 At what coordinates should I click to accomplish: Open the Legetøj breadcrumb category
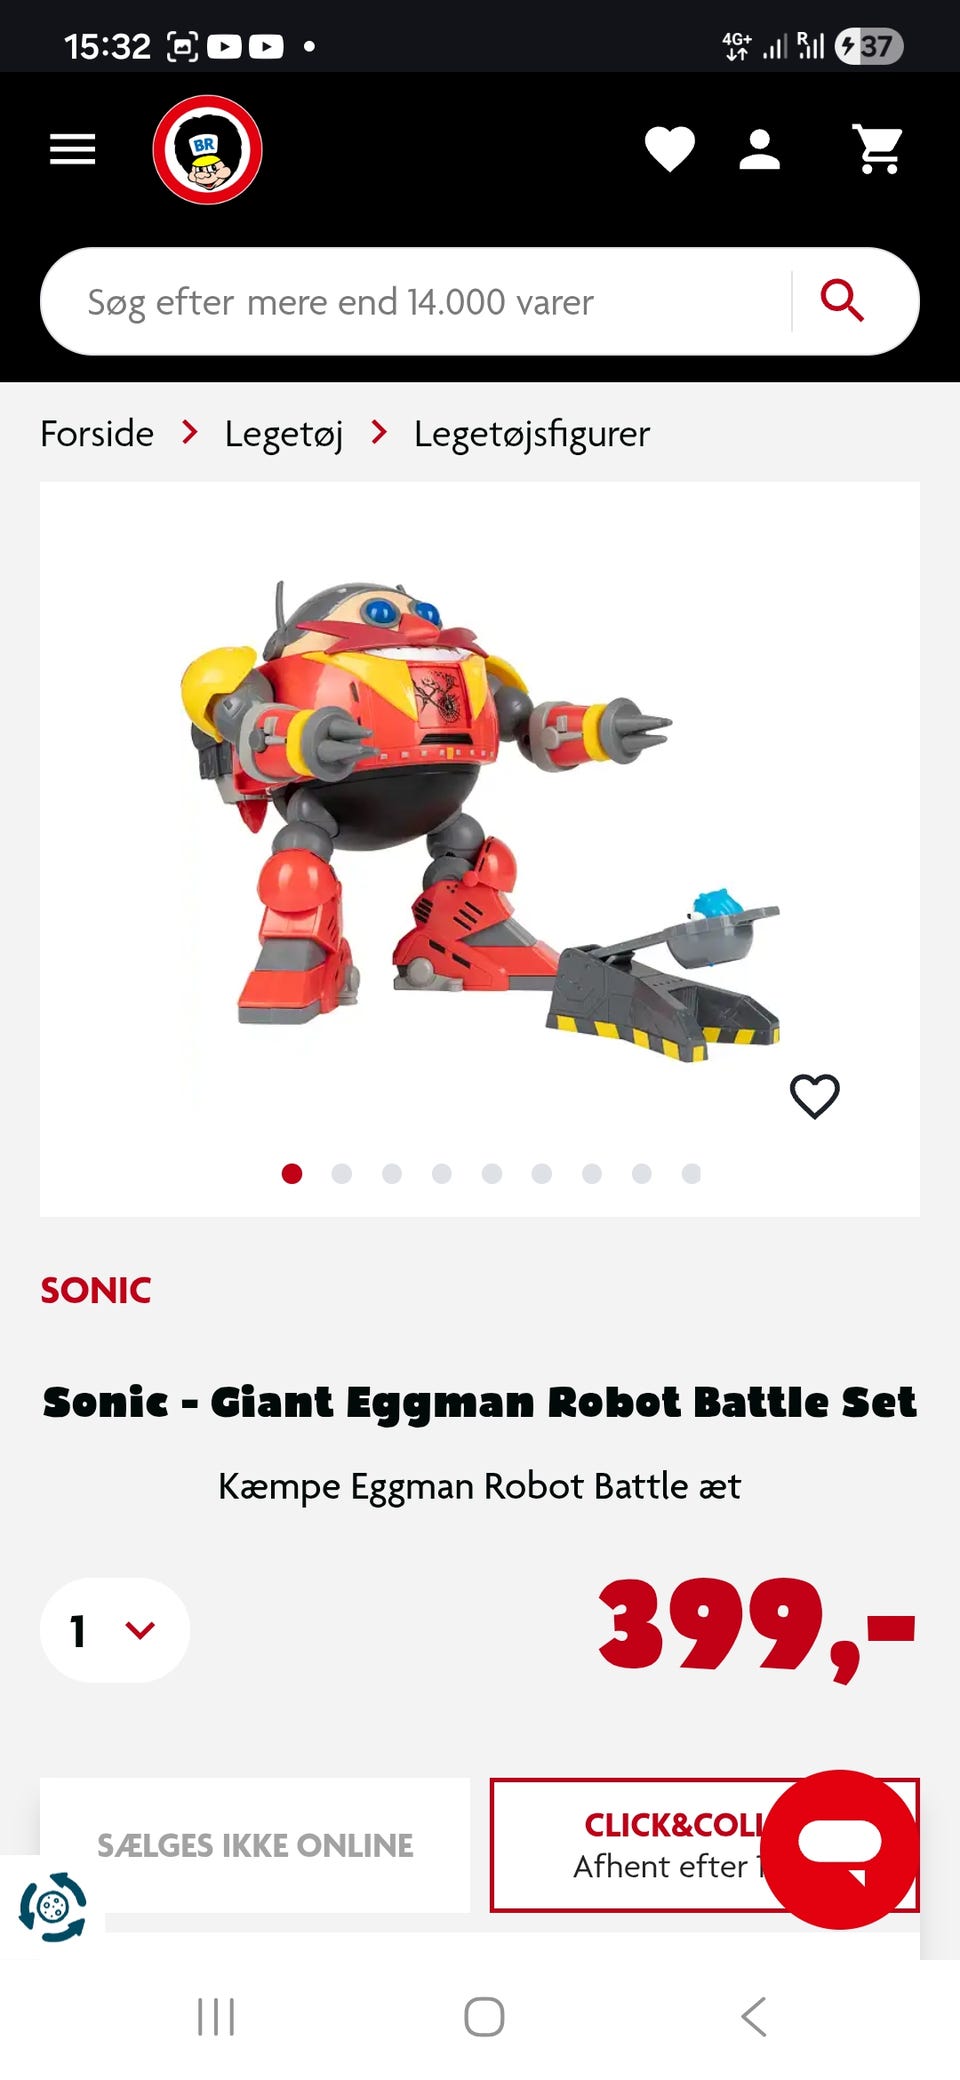pos(284,434)
